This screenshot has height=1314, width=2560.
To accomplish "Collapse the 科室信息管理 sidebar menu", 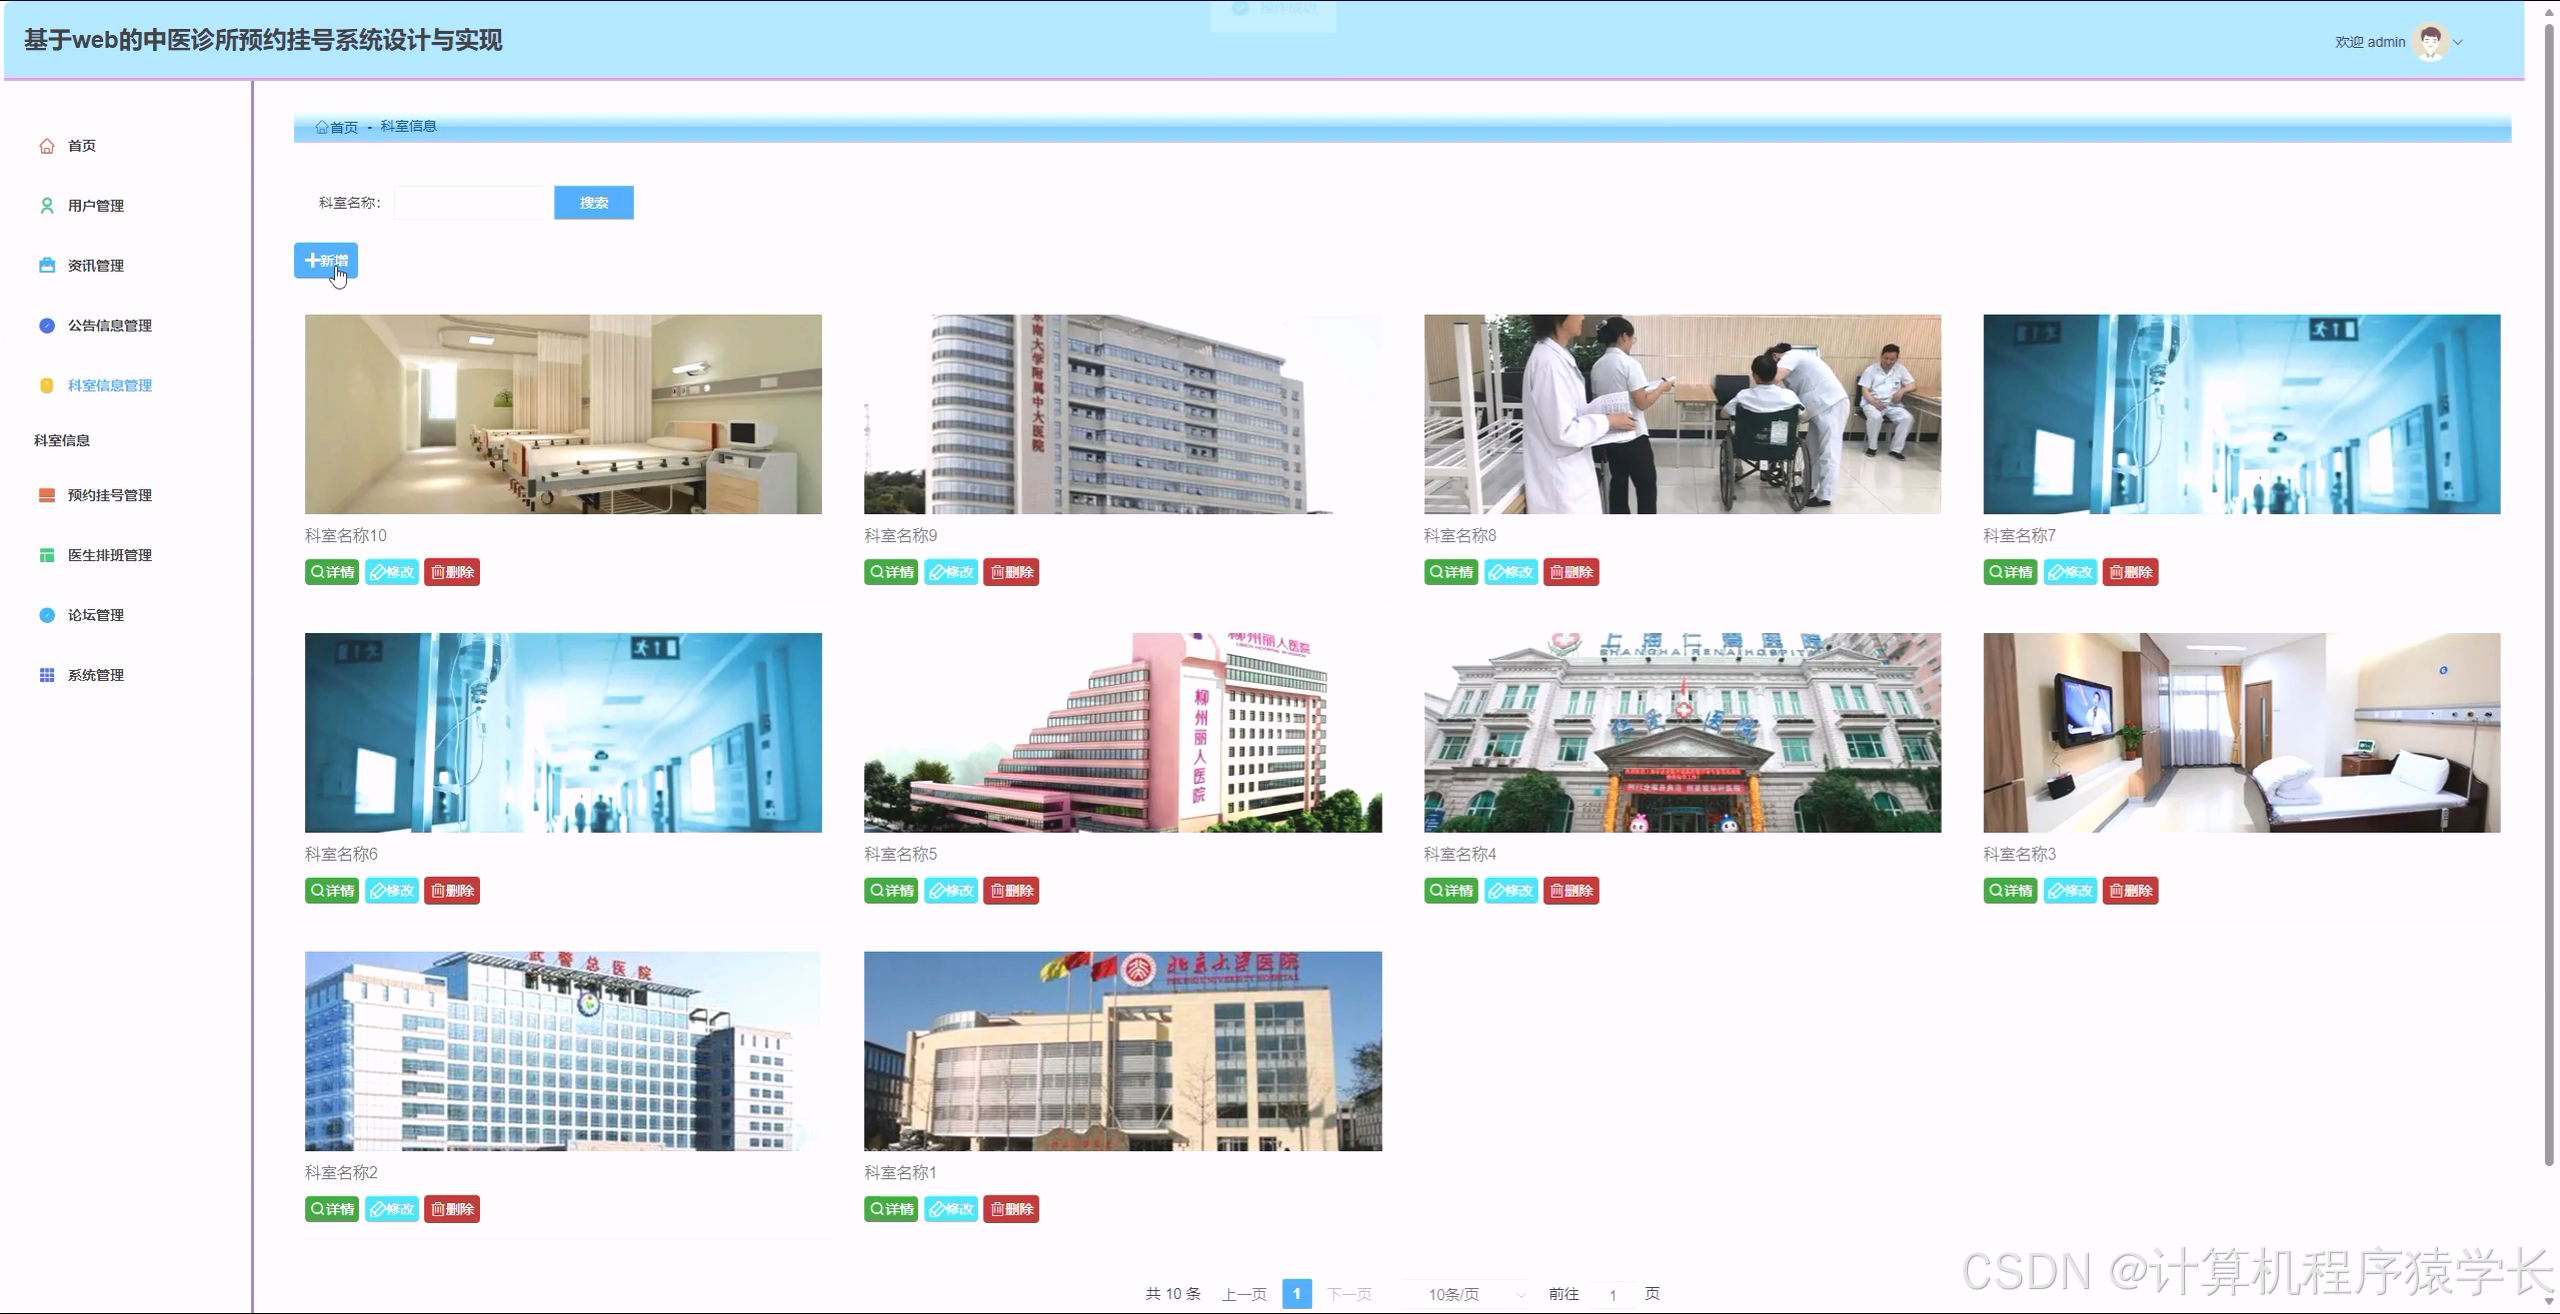I will pos(109,386).
